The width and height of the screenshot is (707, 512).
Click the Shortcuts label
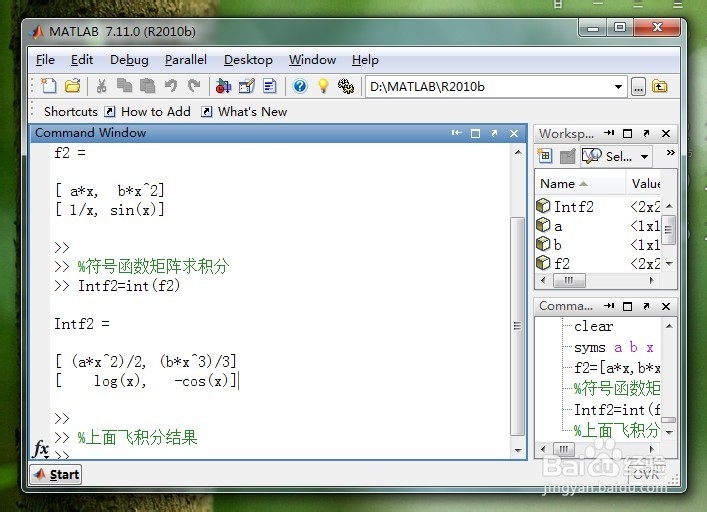click(x=71, y=111)
